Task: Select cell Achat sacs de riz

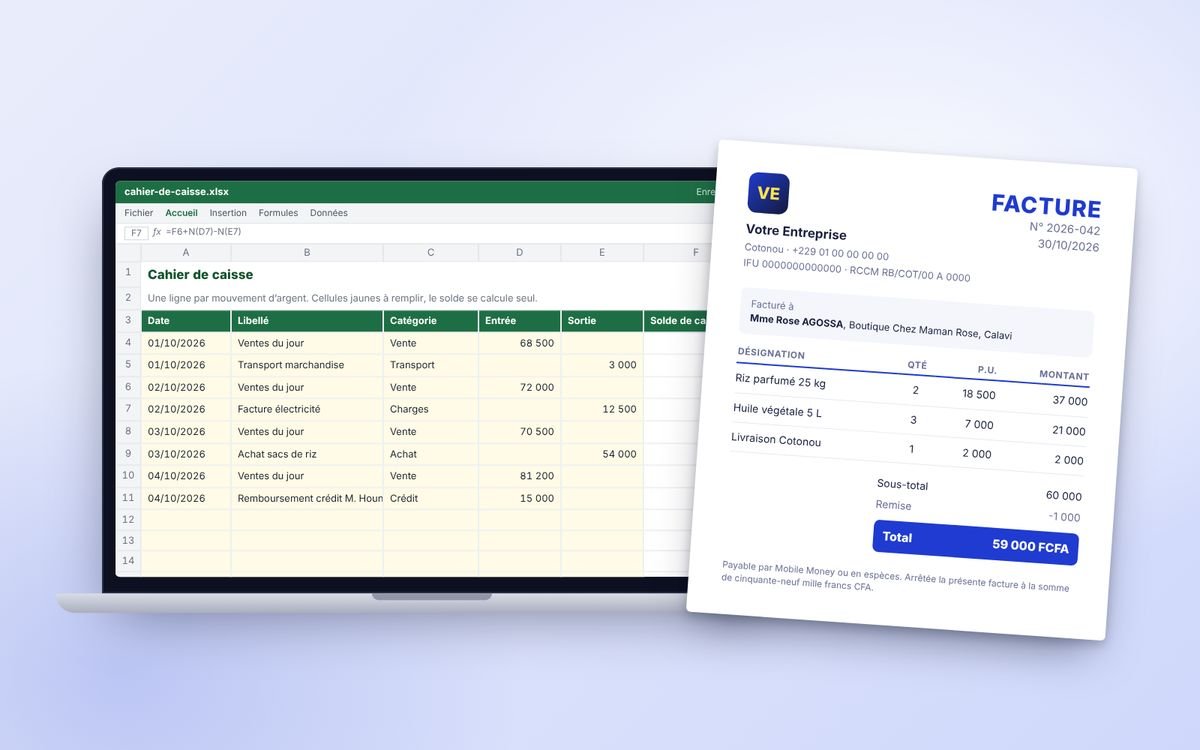Action: coord(307,454)
